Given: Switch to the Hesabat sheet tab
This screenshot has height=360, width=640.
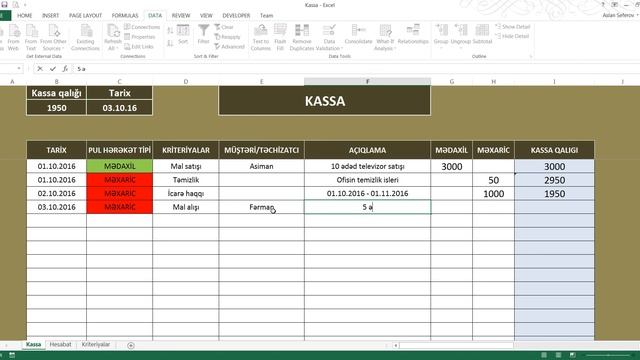Looking at the screenshot, I should click(x=60, y=345).
